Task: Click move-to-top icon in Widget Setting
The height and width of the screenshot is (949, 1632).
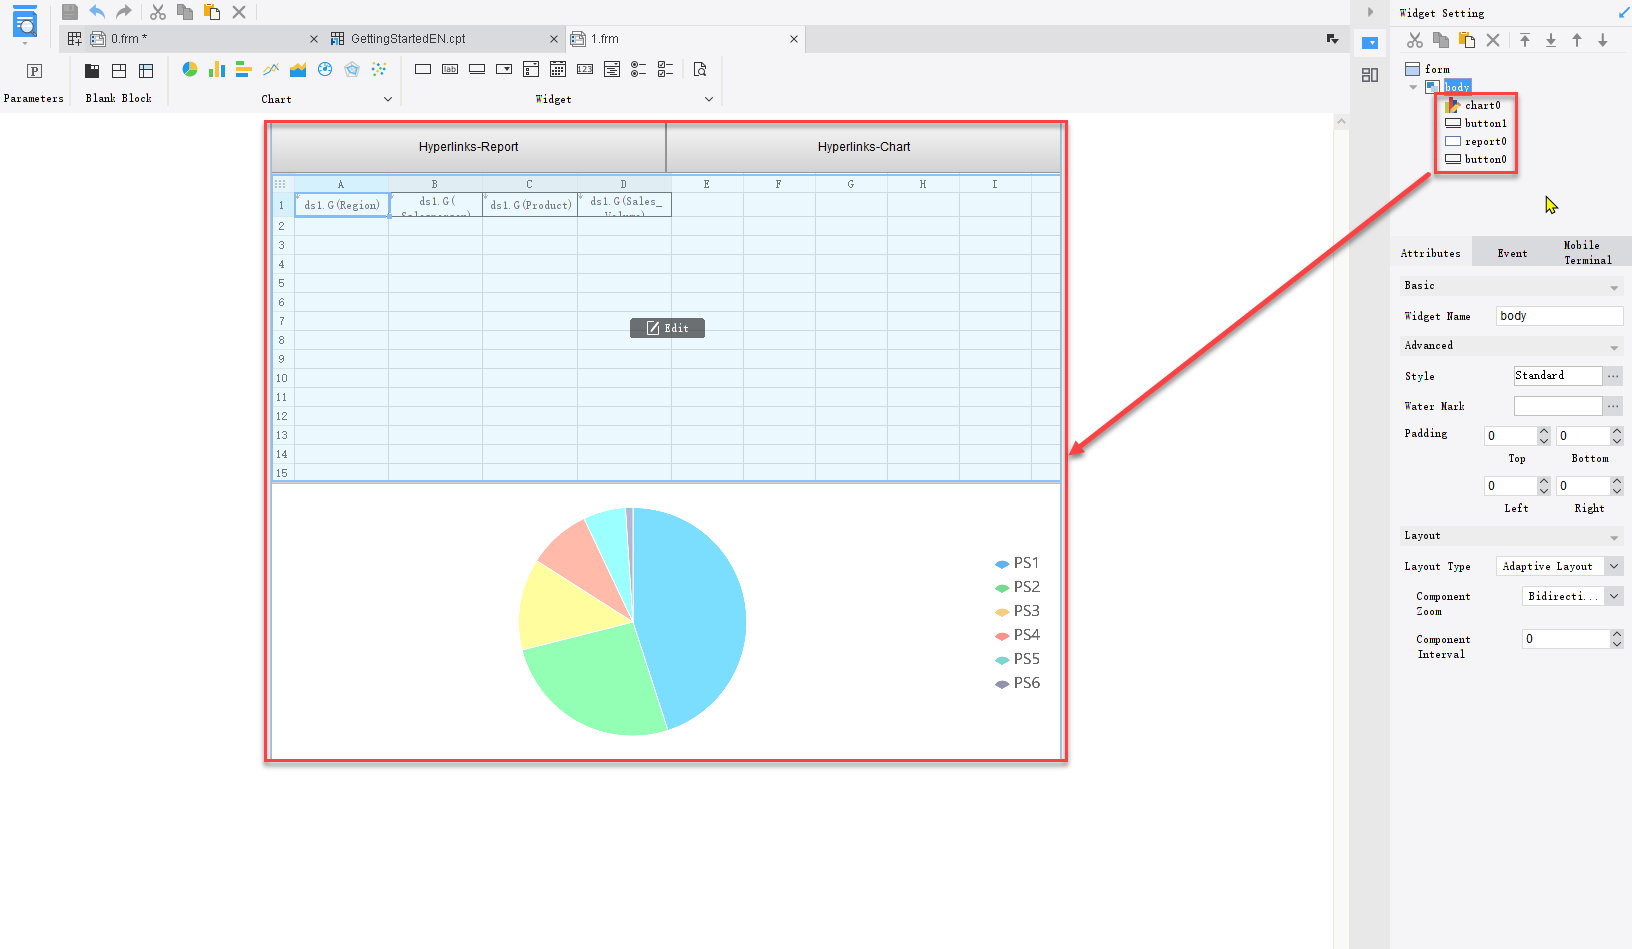Action: (x=1525, y=40)
